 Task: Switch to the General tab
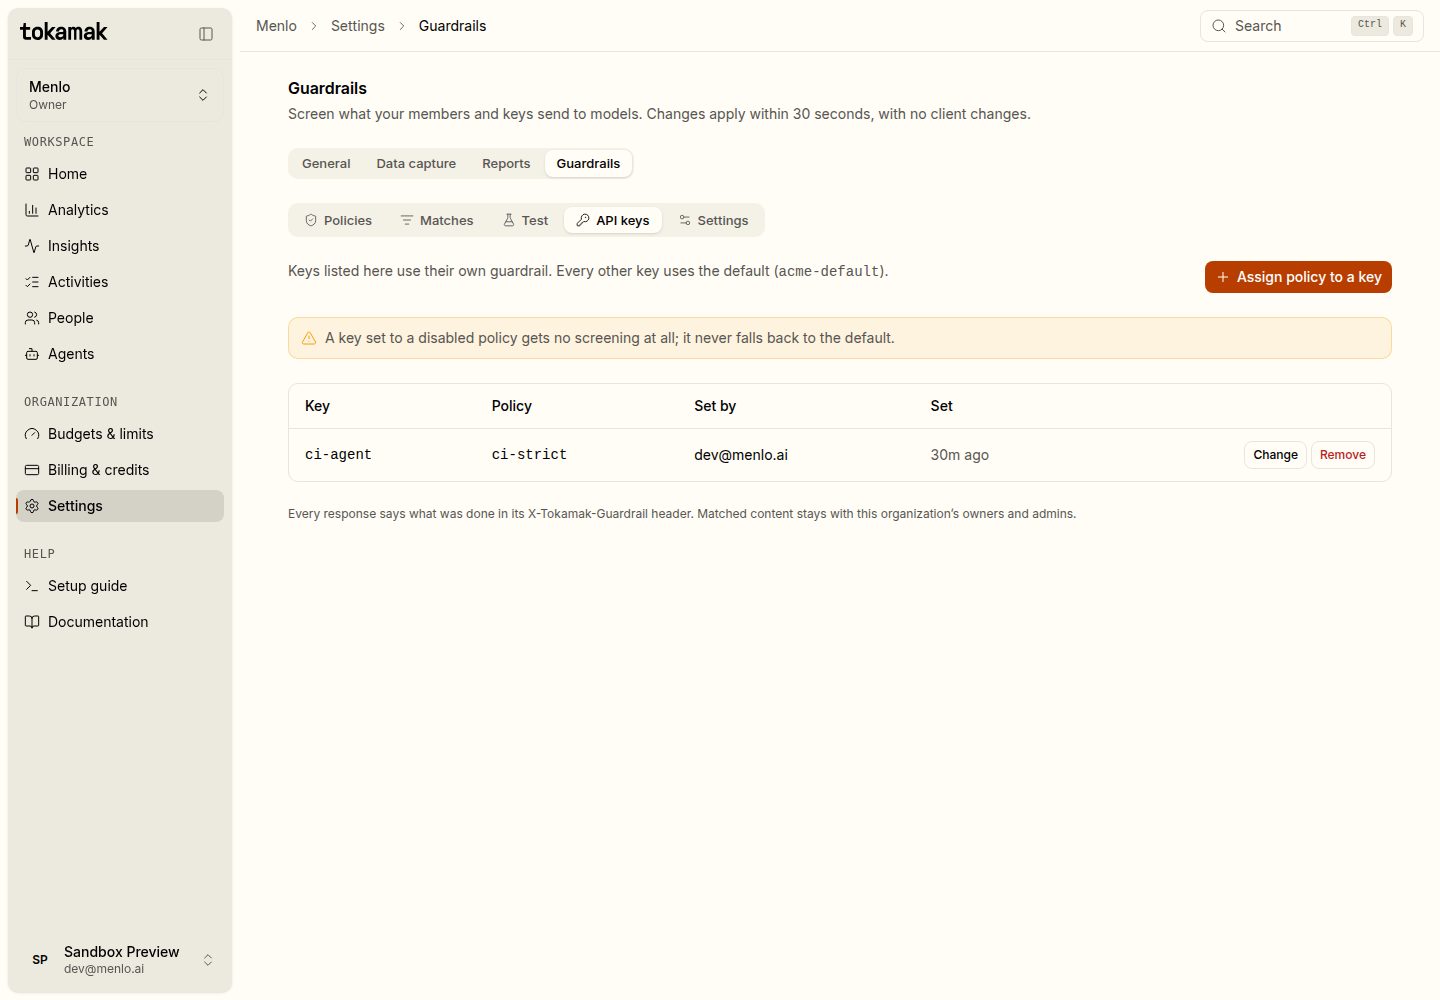326,164
